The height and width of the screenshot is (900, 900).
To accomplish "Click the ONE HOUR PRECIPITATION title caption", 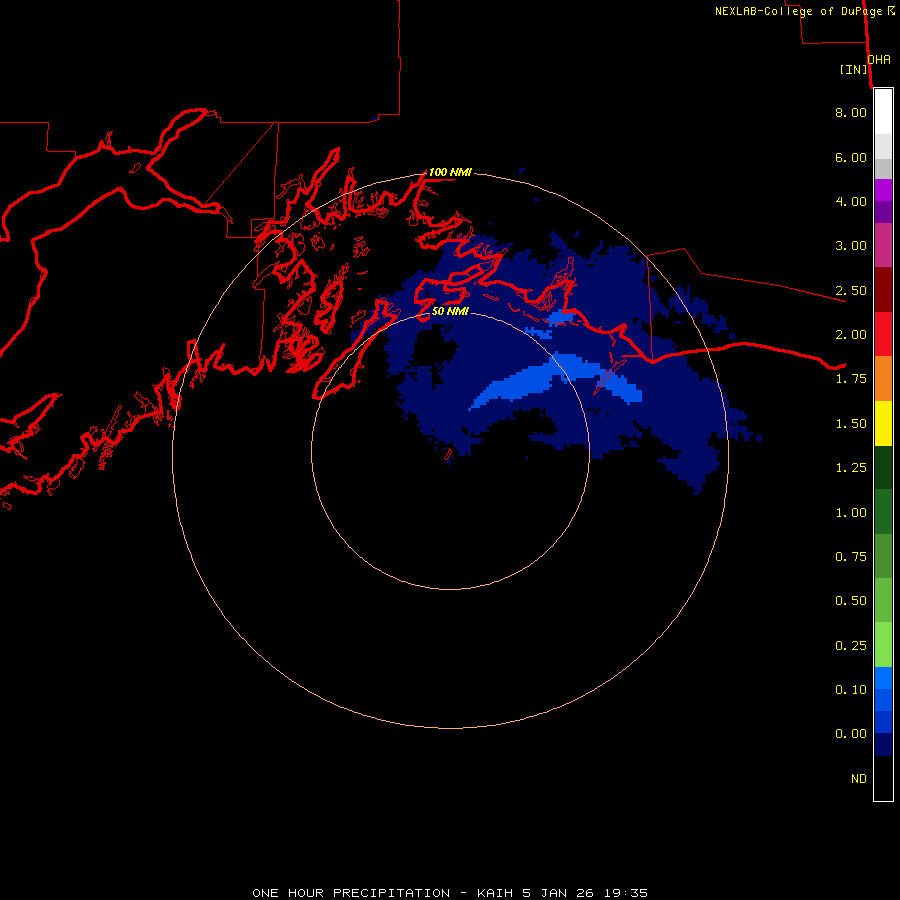I will [450, 893].
